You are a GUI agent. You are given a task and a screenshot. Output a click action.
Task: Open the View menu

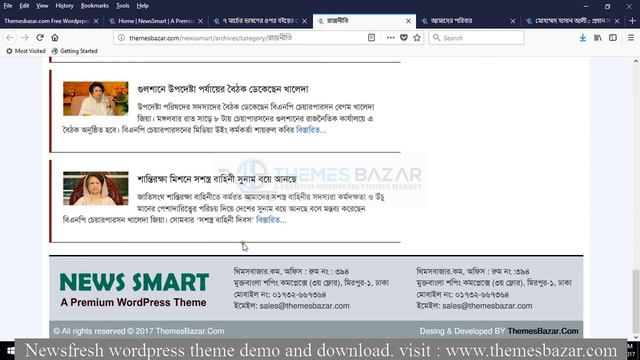(x=42, y=6)
